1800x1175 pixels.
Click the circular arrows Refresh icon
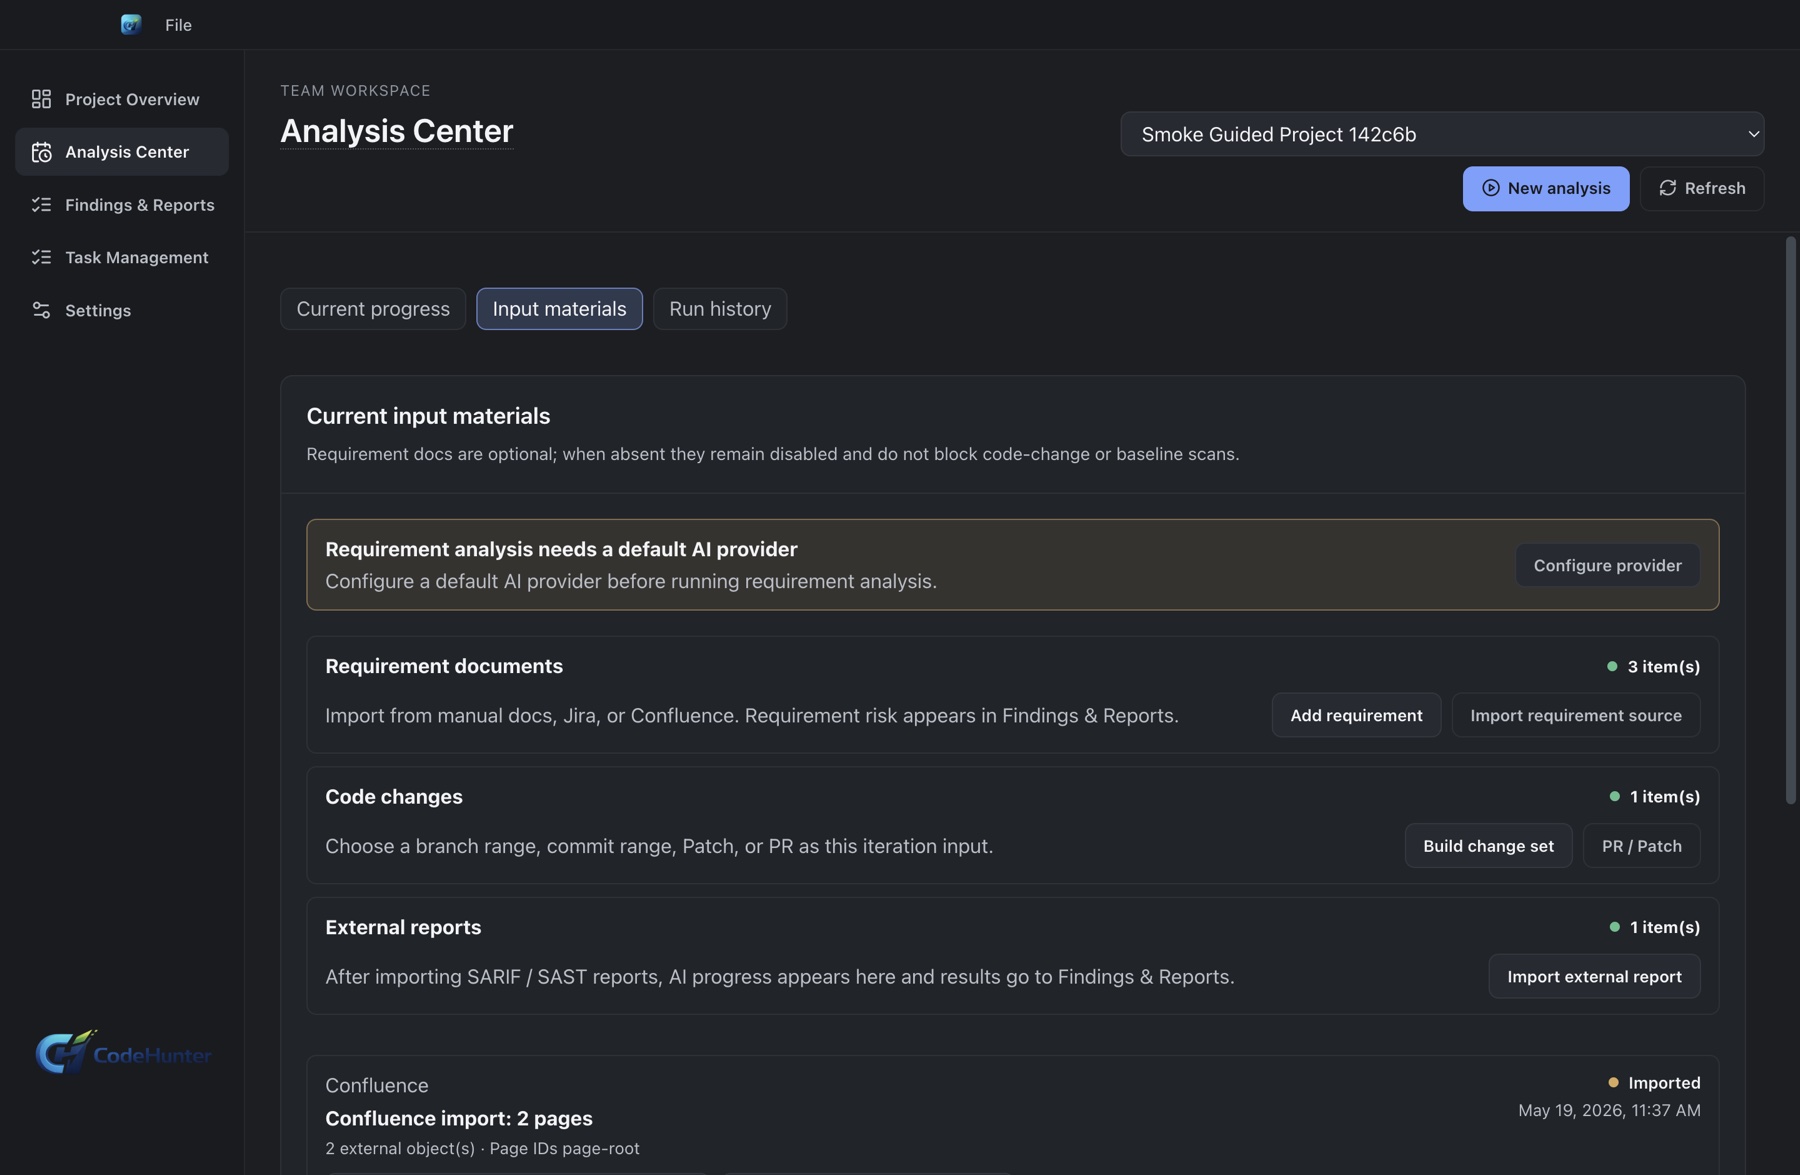(x=1667, y=188)
